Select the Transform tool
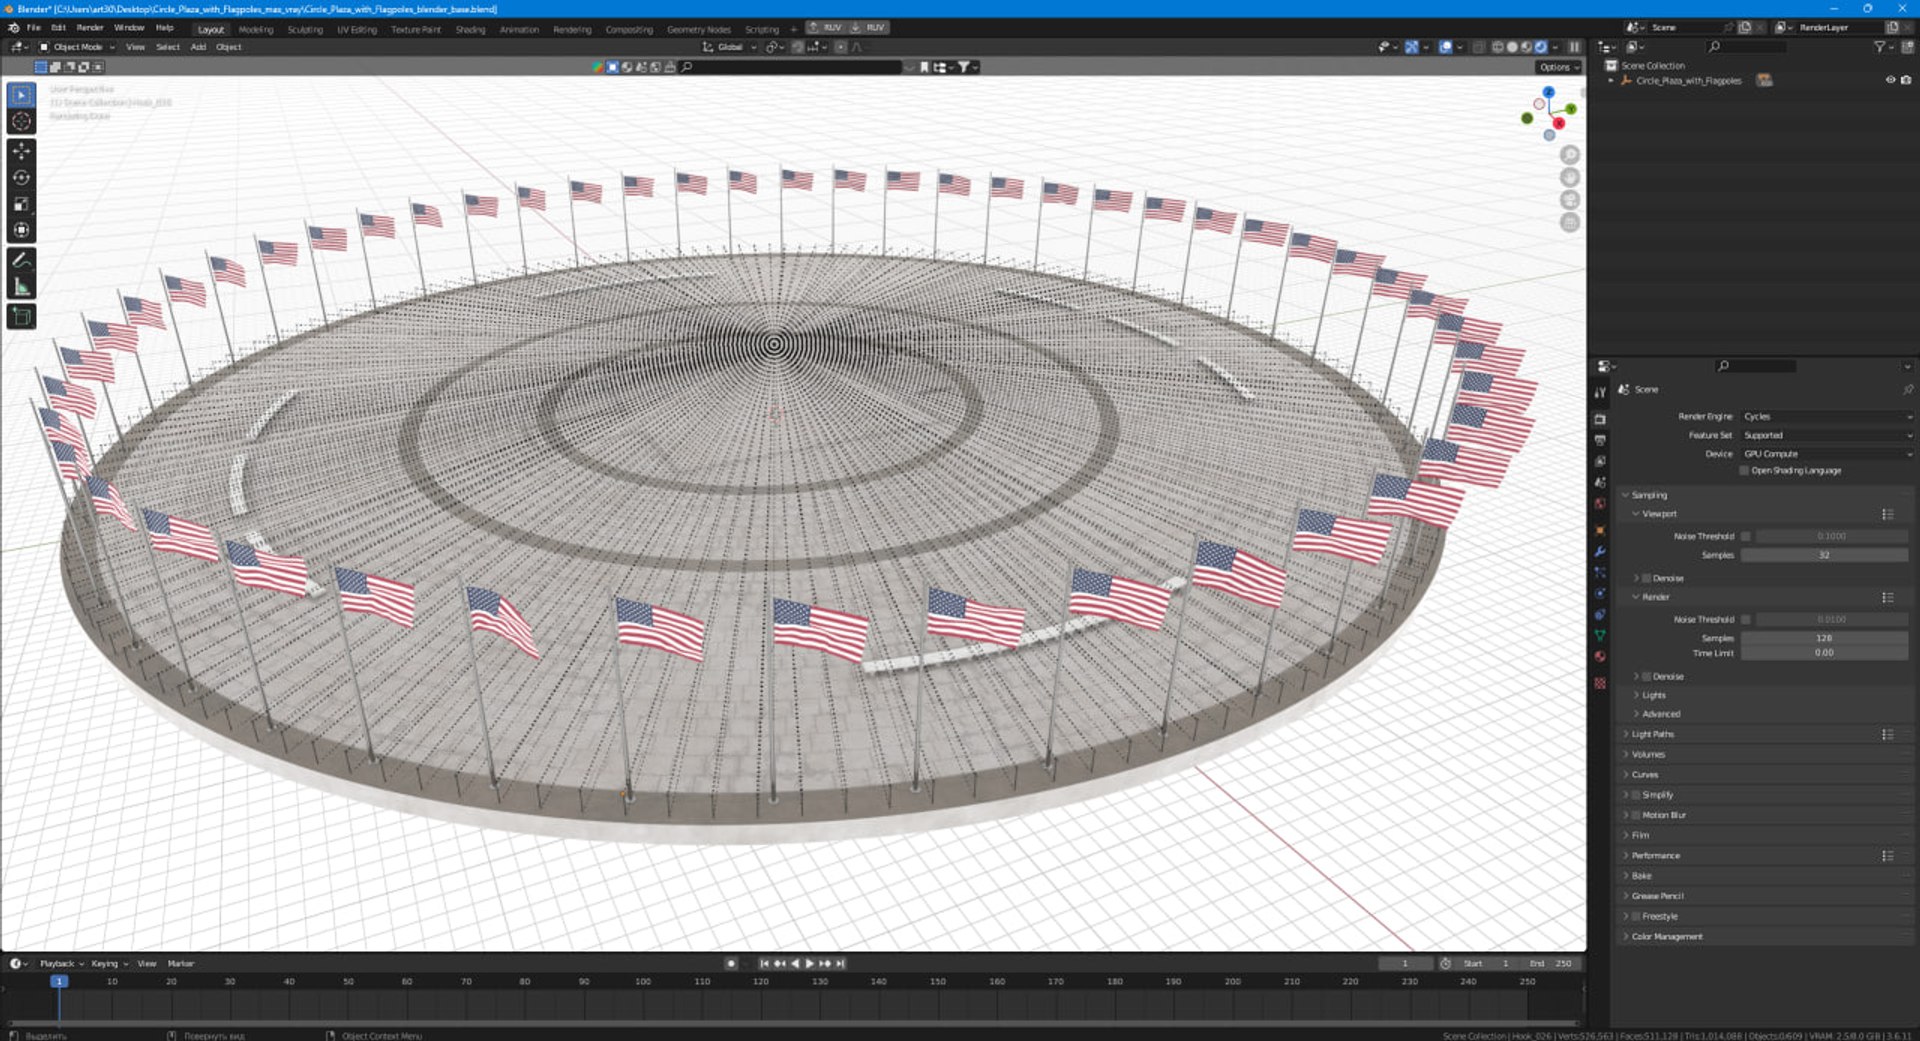1920x1041 pixels. tap(21, 230)
